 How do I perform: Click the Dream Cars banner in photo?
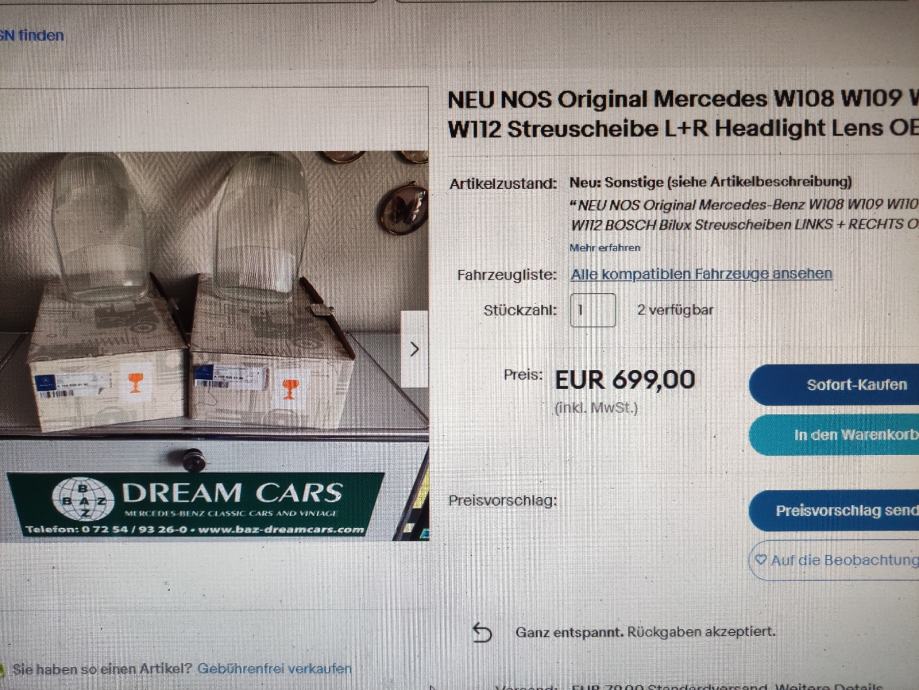195,504
